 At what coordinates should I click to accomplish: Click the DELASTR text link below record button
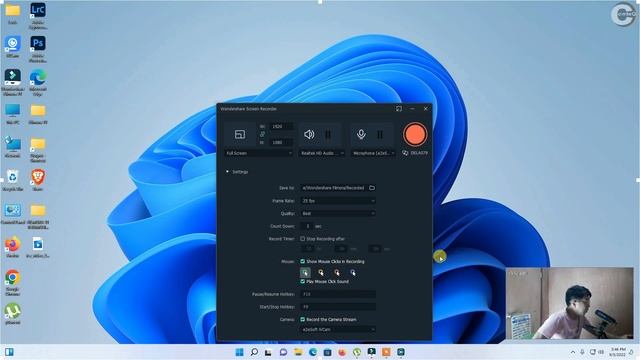pyautogui.click(x=419, y=153)
